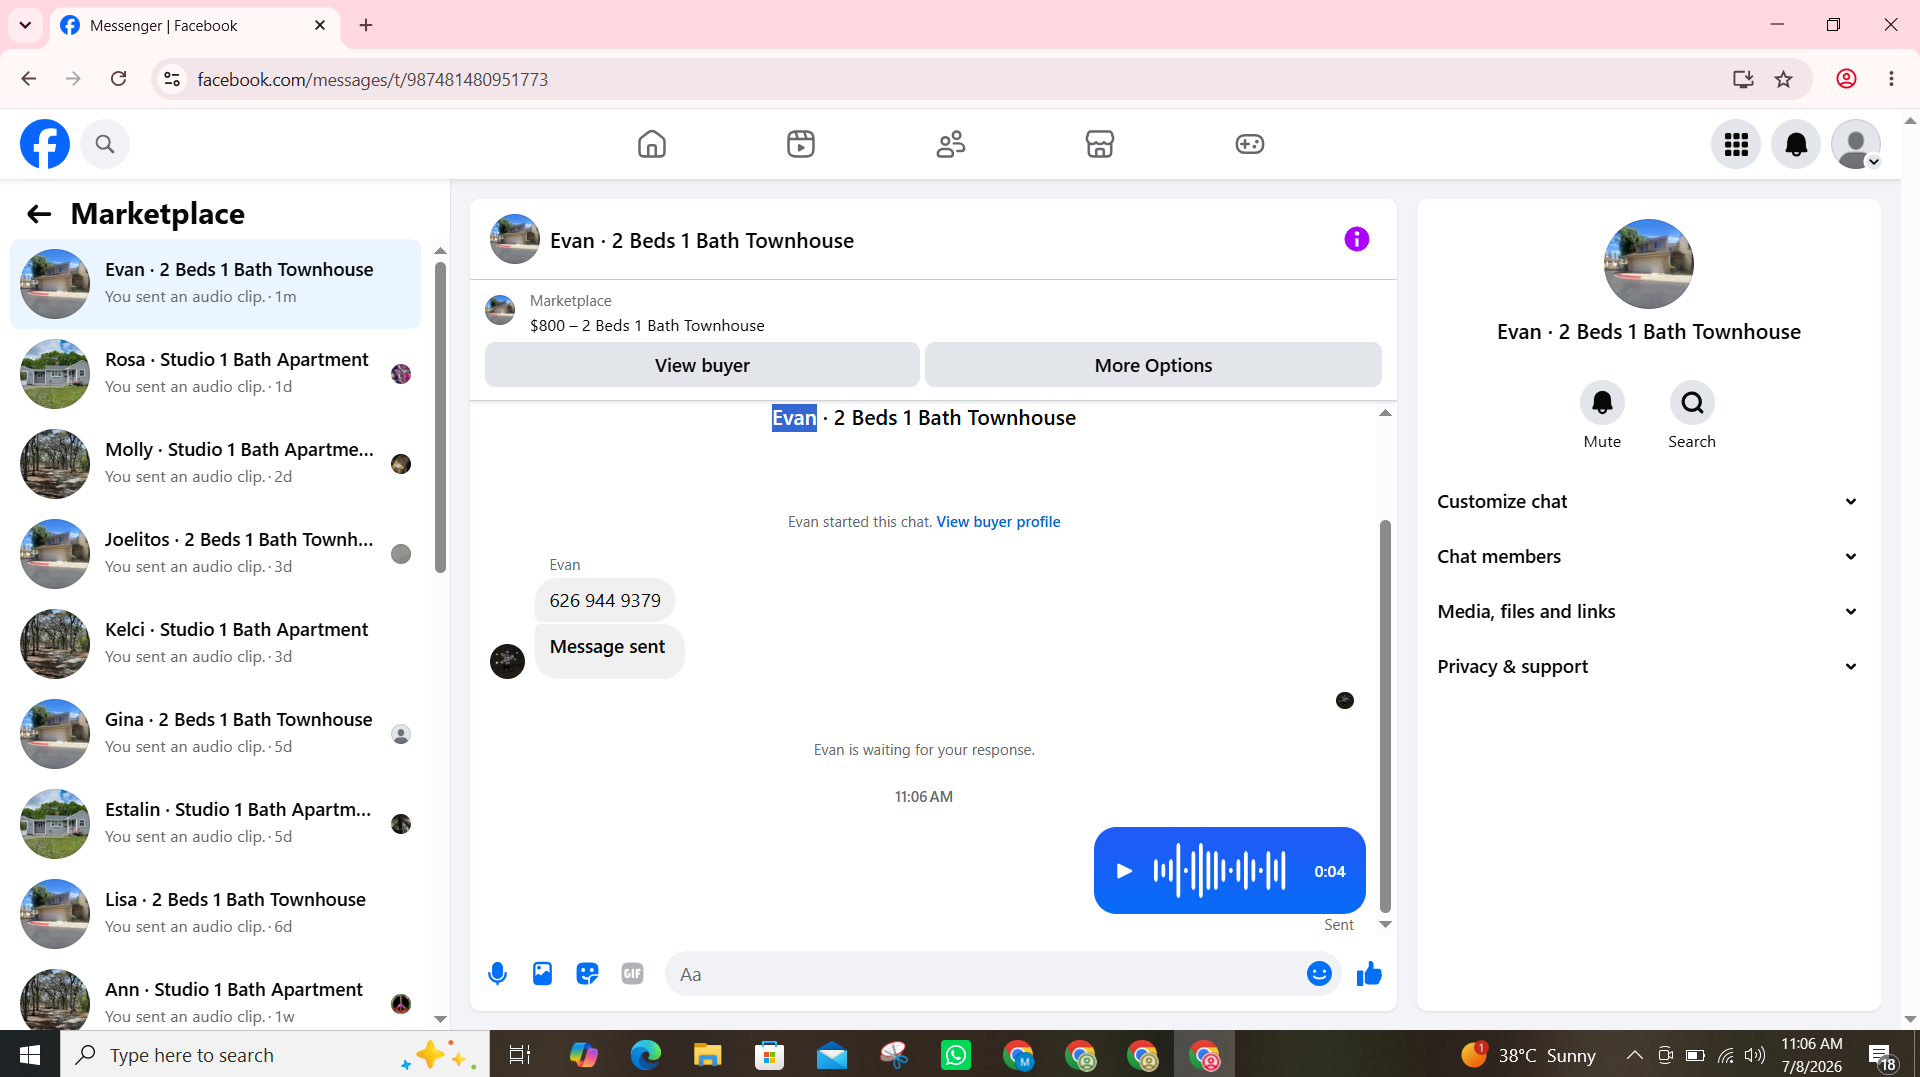Open the account profile avatar menu
This screenshot has width=1920, height=1077.
point(1856,144)
